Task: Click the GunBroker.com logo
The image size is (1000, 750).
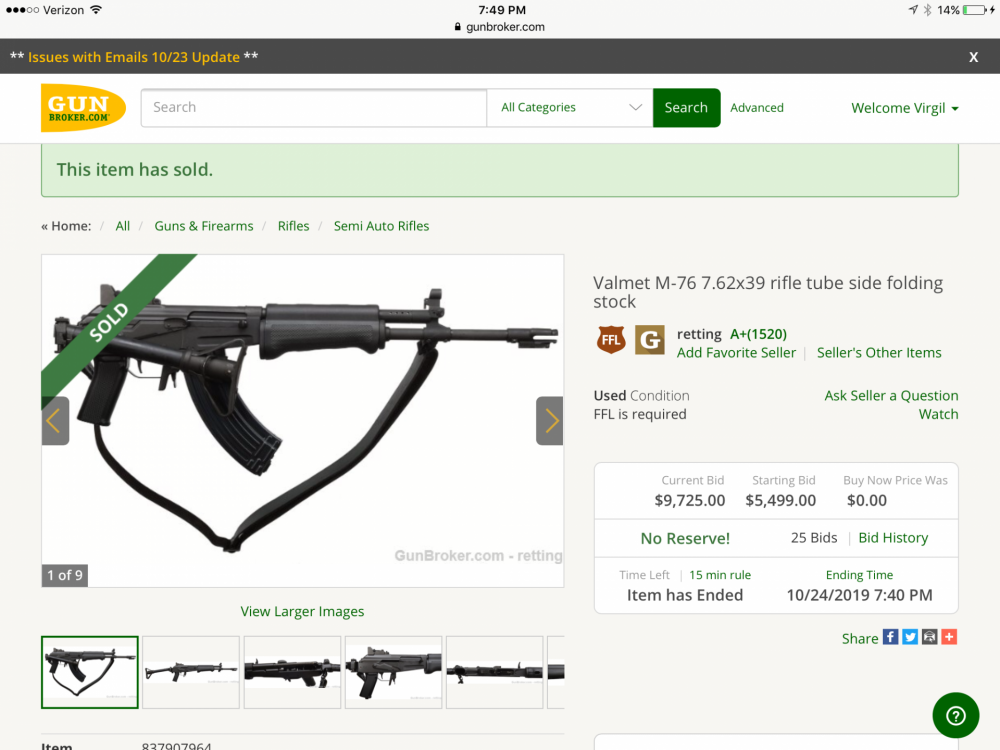Action: point(83,108)
